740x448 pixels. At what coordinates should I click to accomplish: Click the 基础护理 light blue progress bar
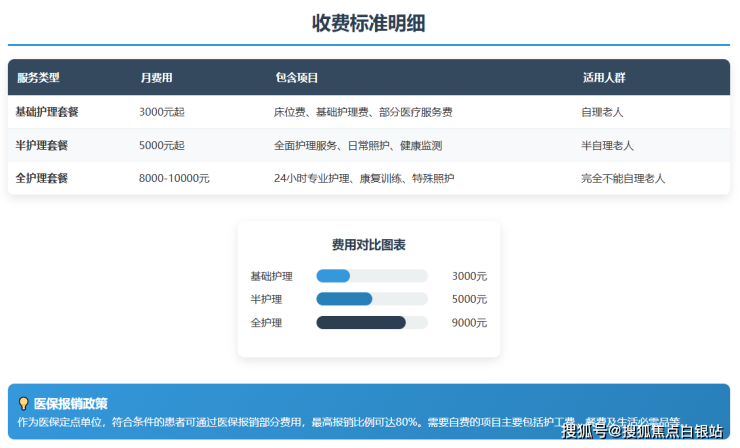(333, 276)
